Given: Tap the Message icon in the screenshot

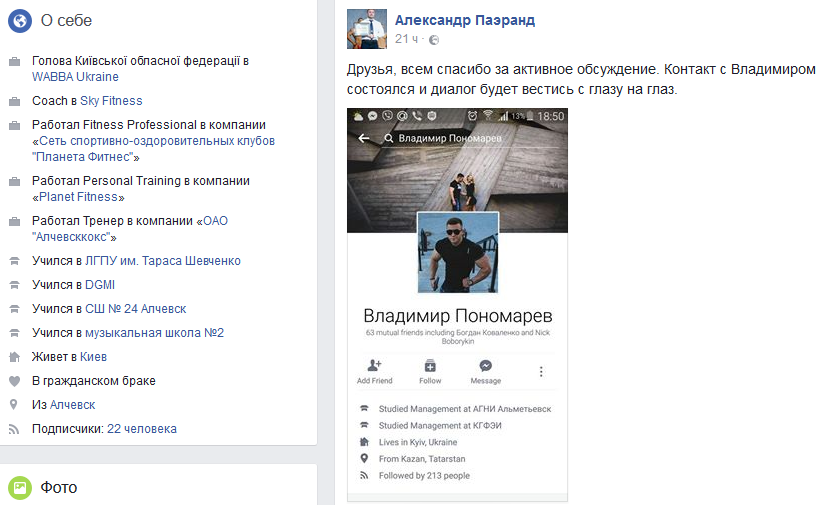Looking at the screenshot, I should pyautogui.click(x=485, y=366).
